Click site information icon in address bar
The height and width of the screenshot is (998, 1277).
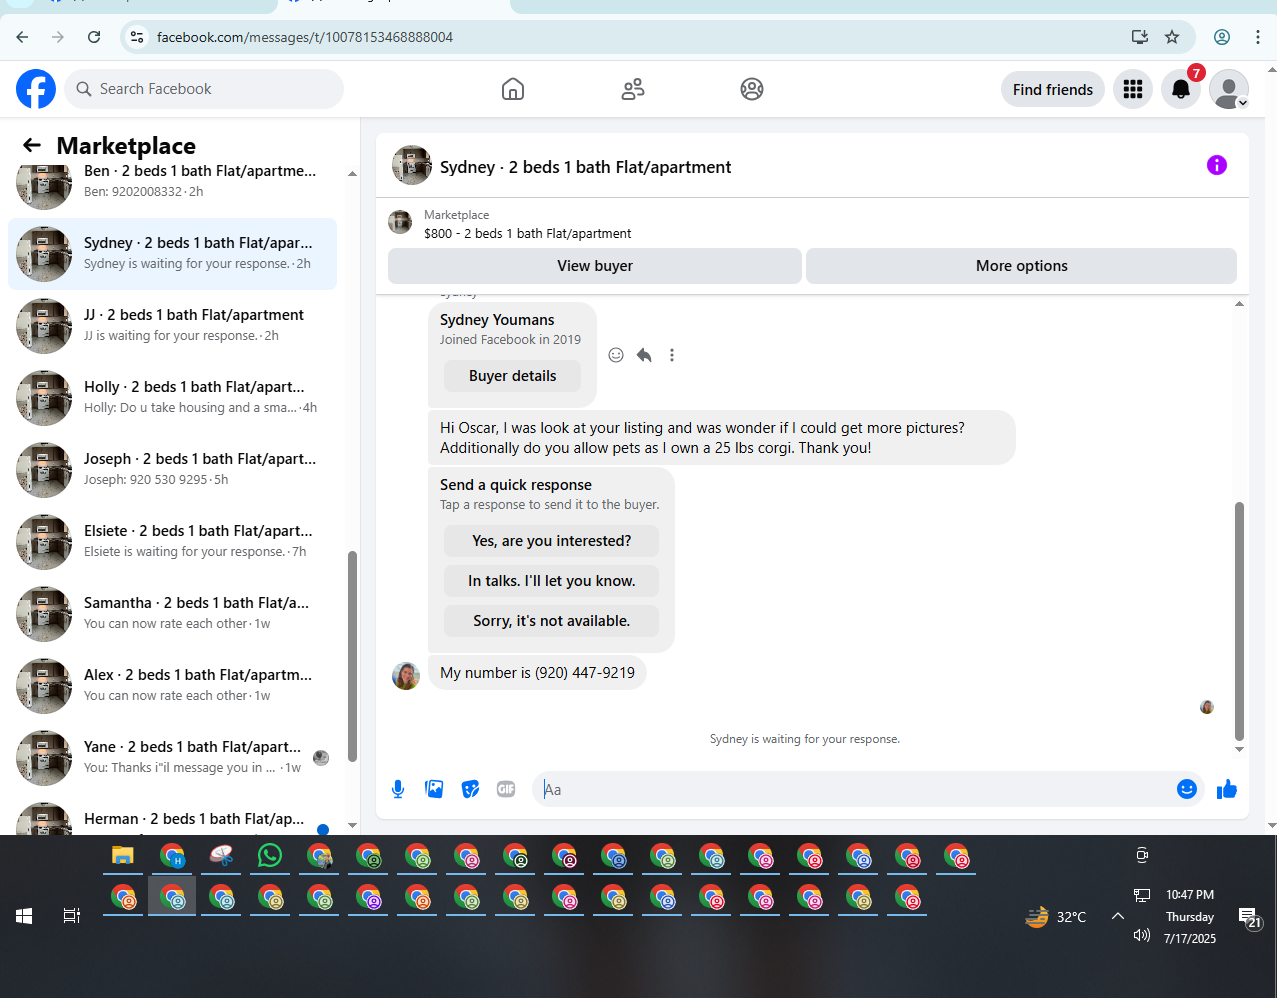tap(138, 37)
